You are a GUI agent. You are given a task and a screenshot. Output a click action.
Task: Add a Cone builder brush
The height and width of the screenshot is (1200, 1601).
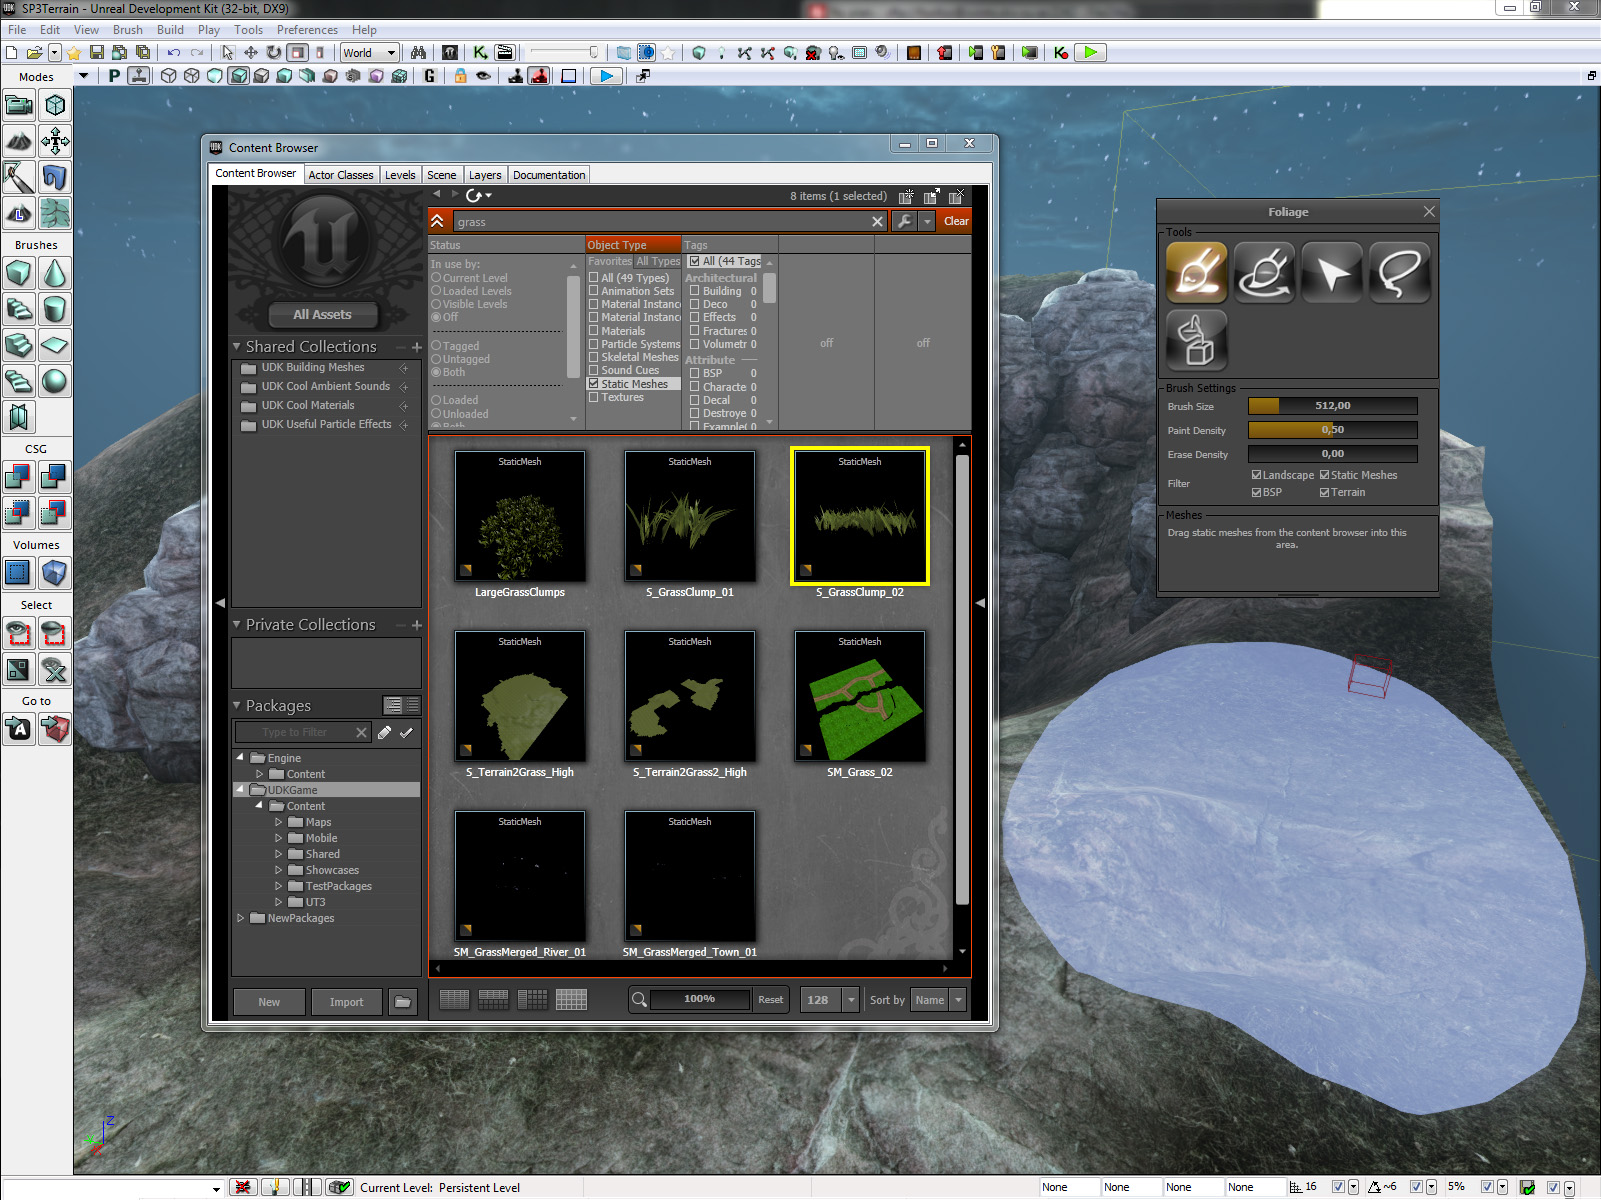point(55,273)
